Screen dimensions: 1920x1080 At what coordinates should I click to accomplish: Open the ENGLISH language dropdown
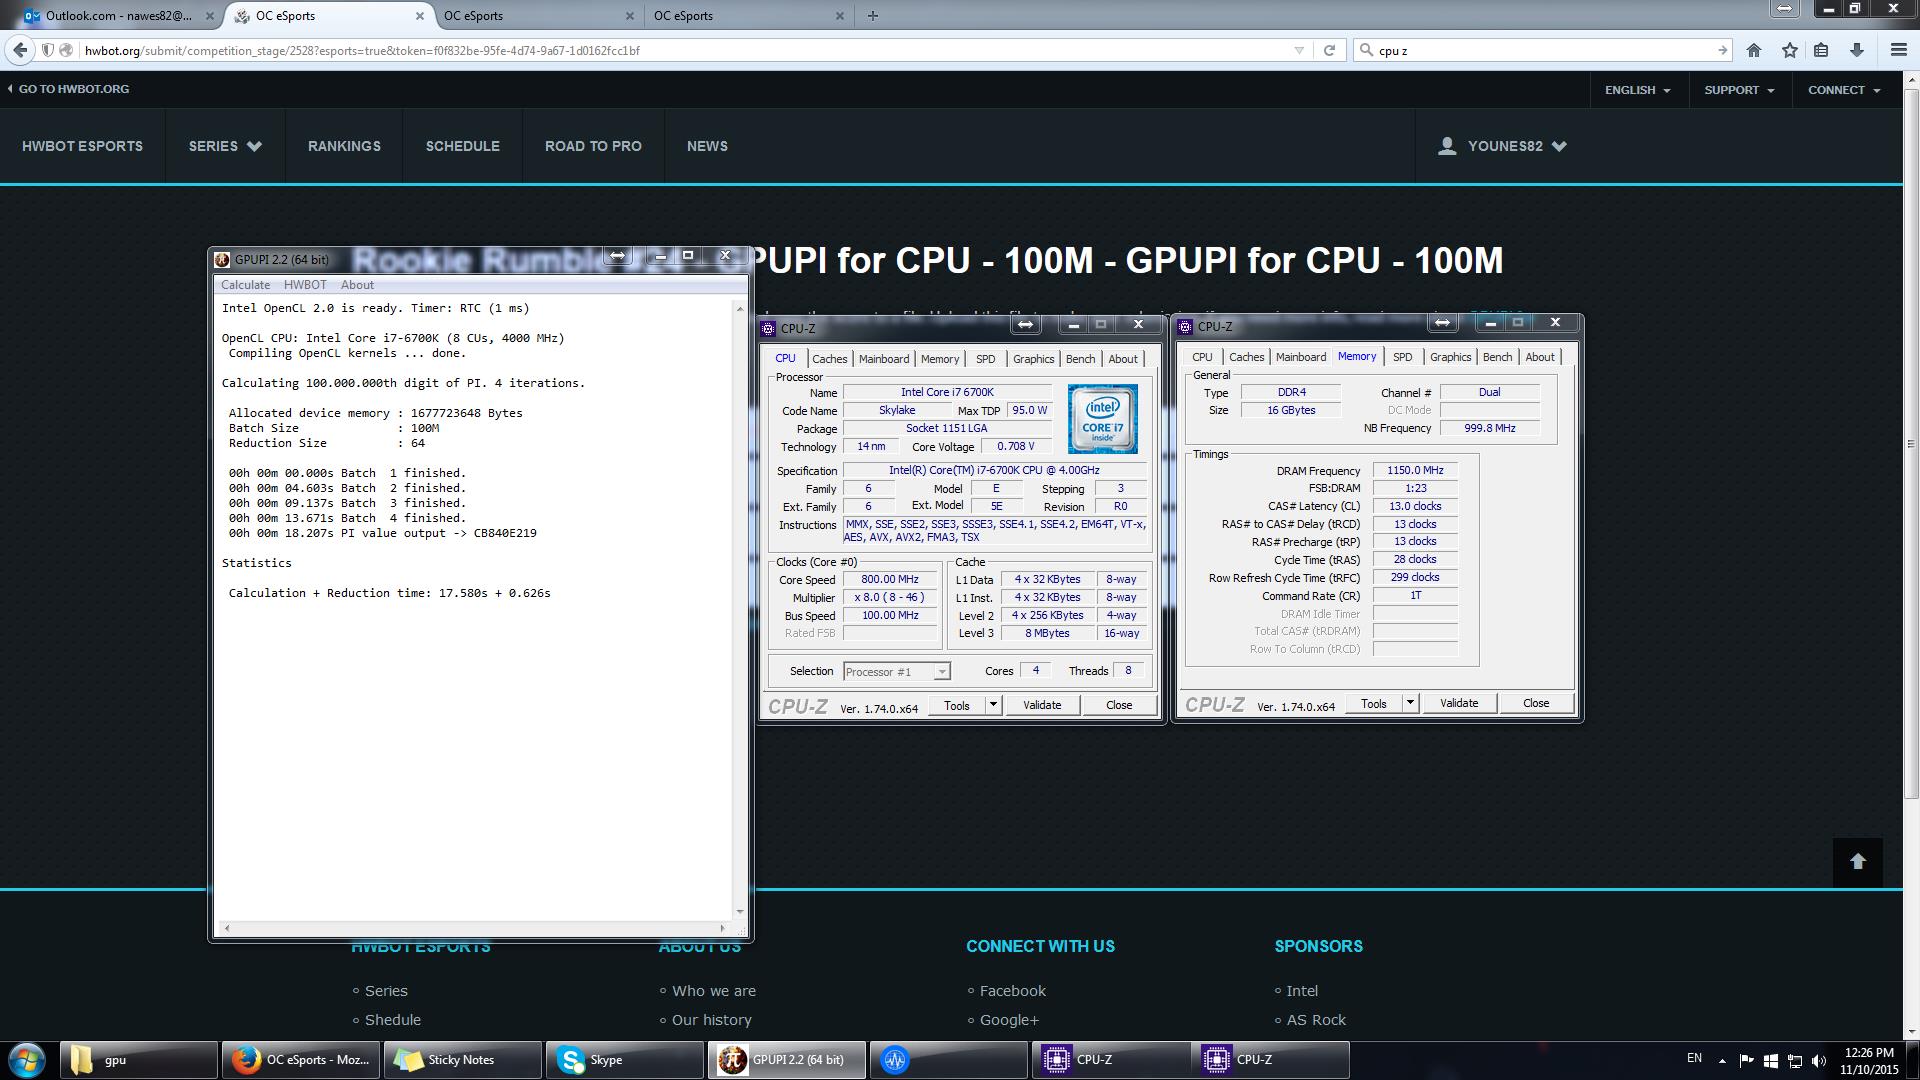pos(1637,90)
